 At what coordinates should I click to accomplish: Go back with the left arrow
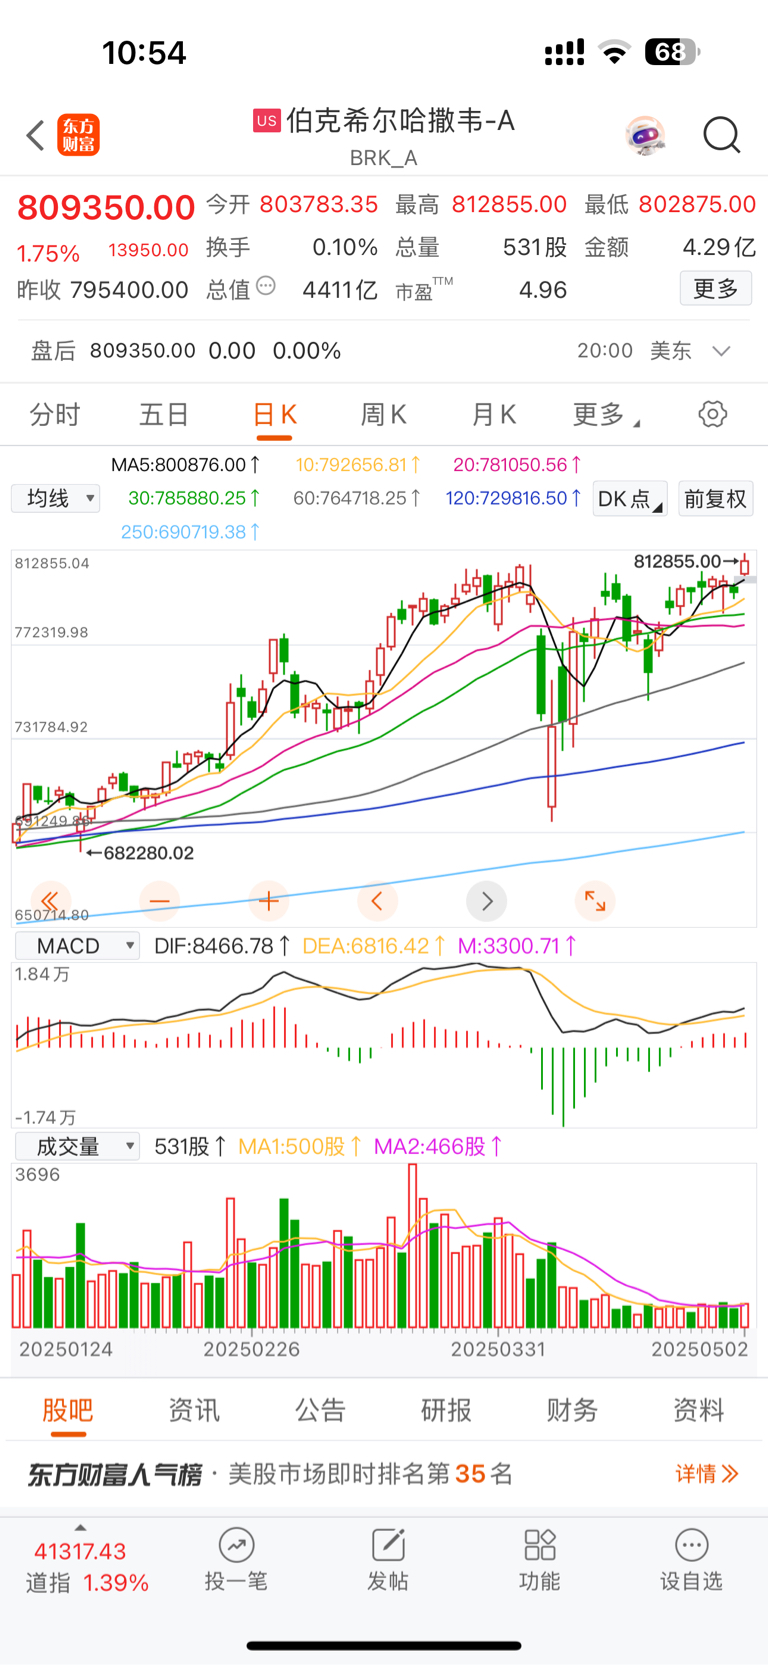pos(36,135)
